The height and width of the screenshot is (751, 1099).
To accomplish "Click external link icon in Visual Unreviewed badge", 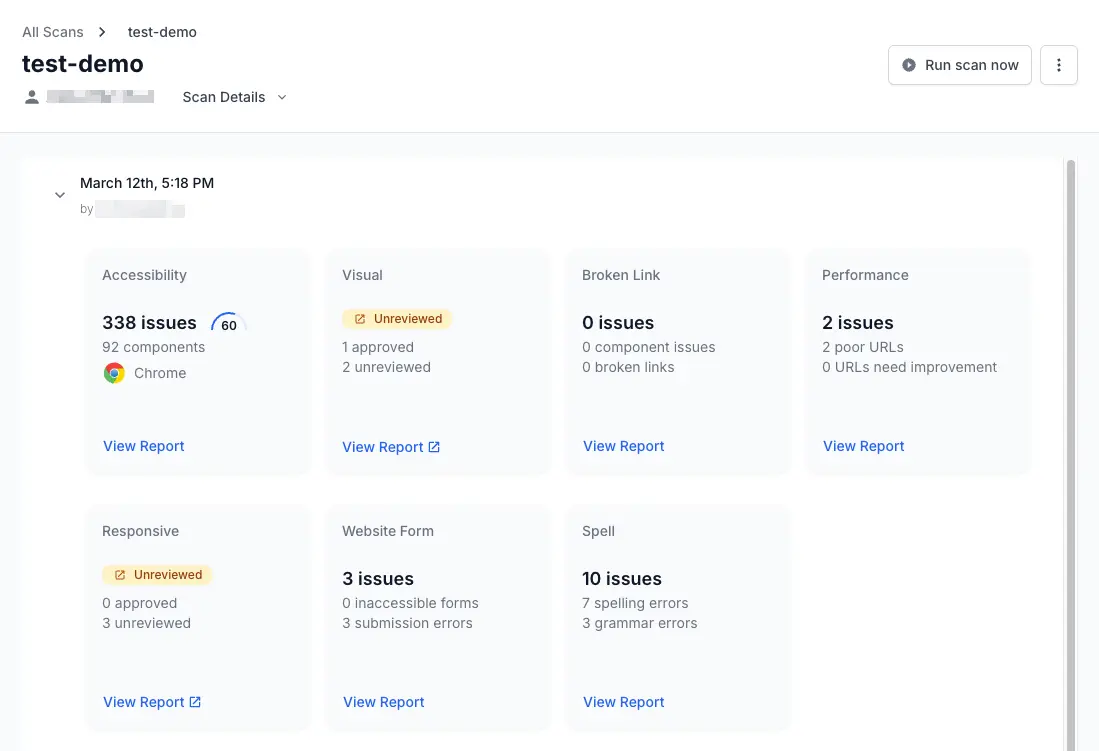I will click(360, 319).
